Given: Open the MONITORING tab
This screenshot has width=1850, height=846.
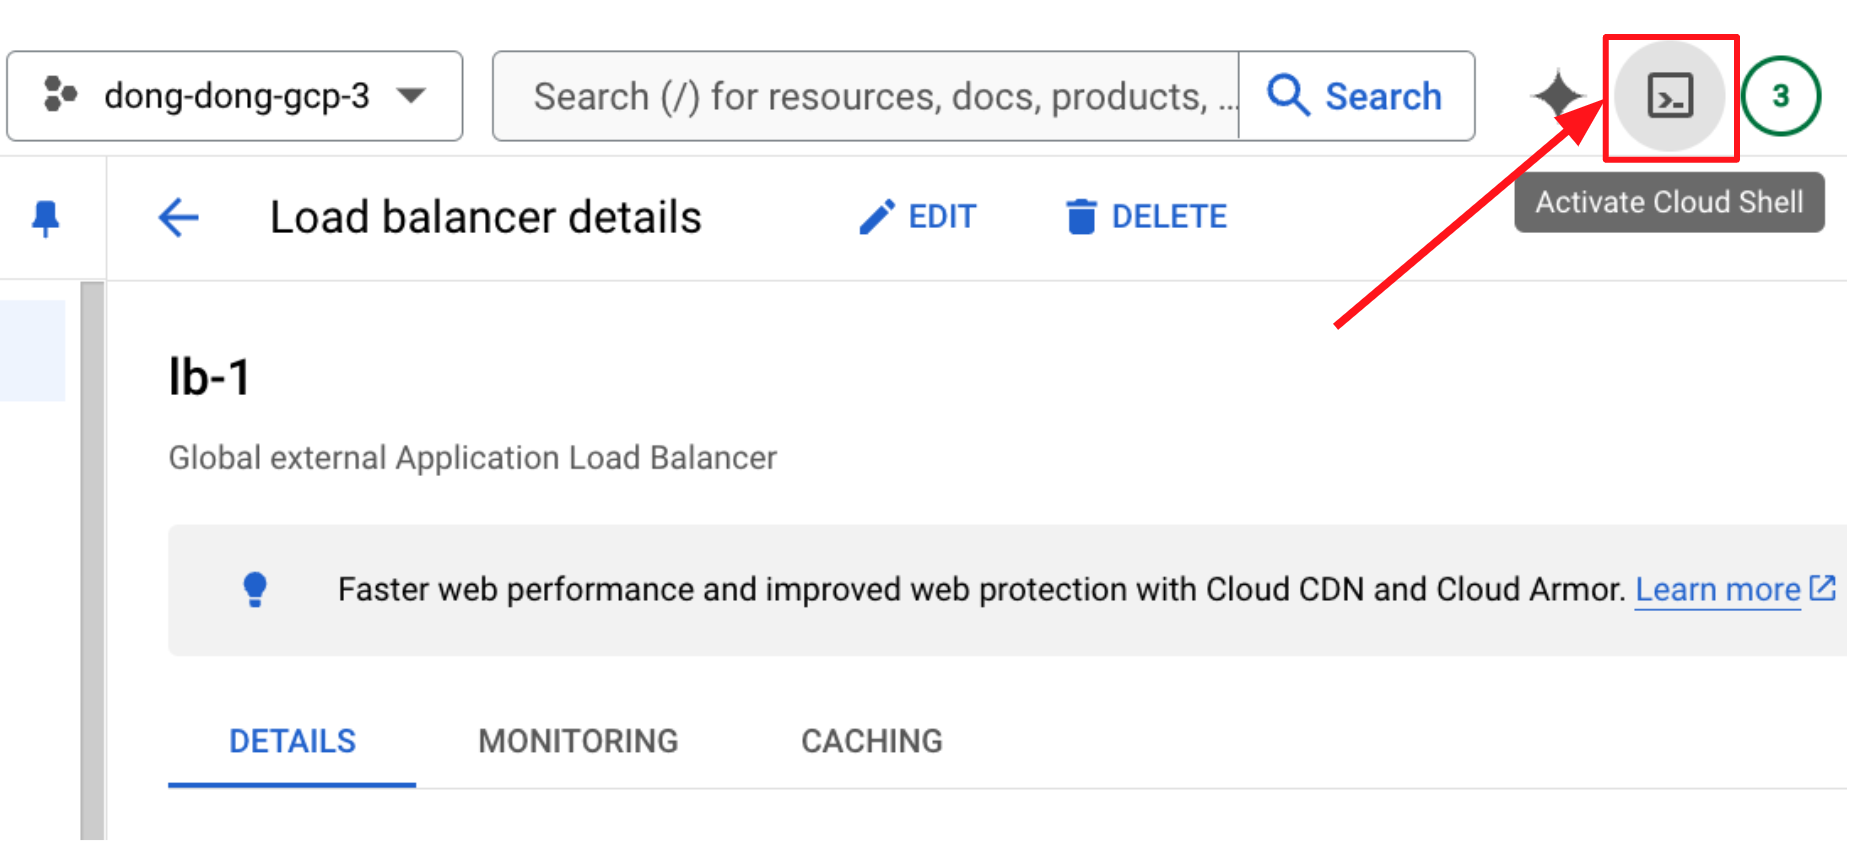Looking at the screenshot, I should pos(578,741).
